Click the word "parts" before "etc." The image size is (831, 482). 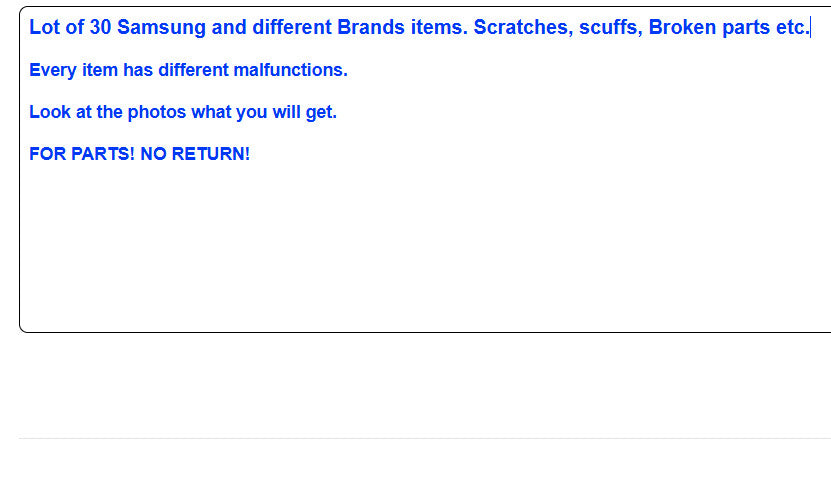pos(746,28)
